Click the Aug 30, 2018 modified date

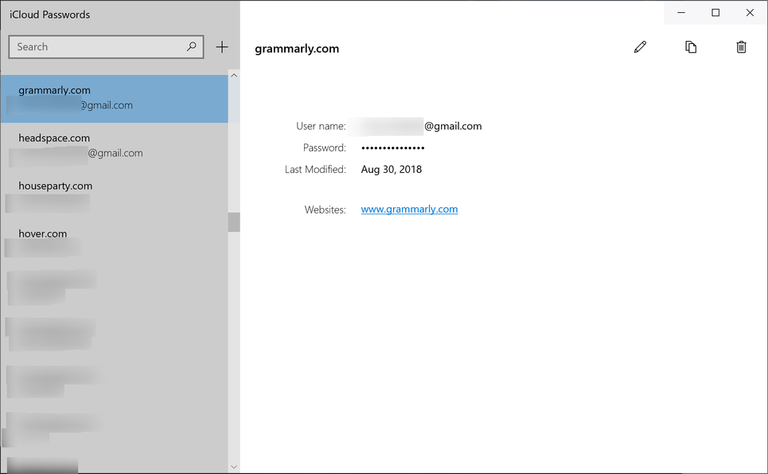pyautogui.click(x=391, y=169)
